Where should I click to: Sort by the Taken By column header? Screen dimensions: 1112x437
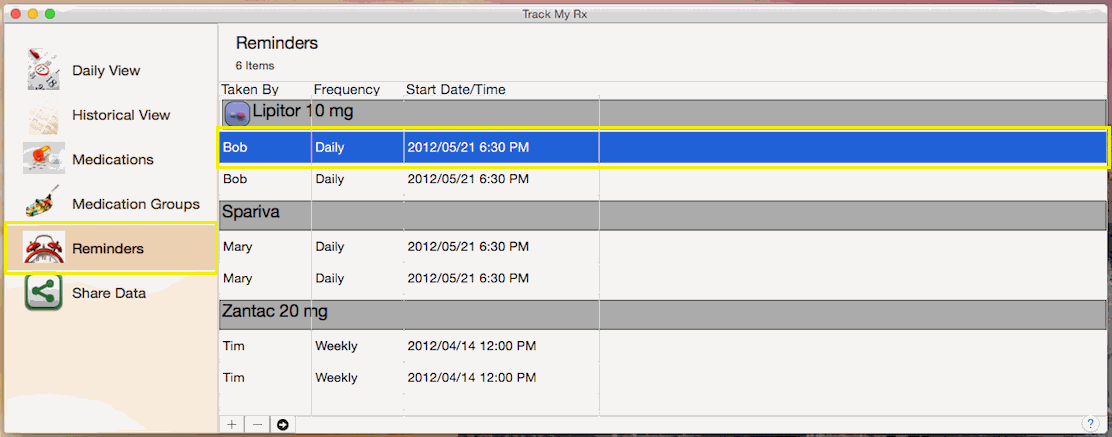click(250, 89)
